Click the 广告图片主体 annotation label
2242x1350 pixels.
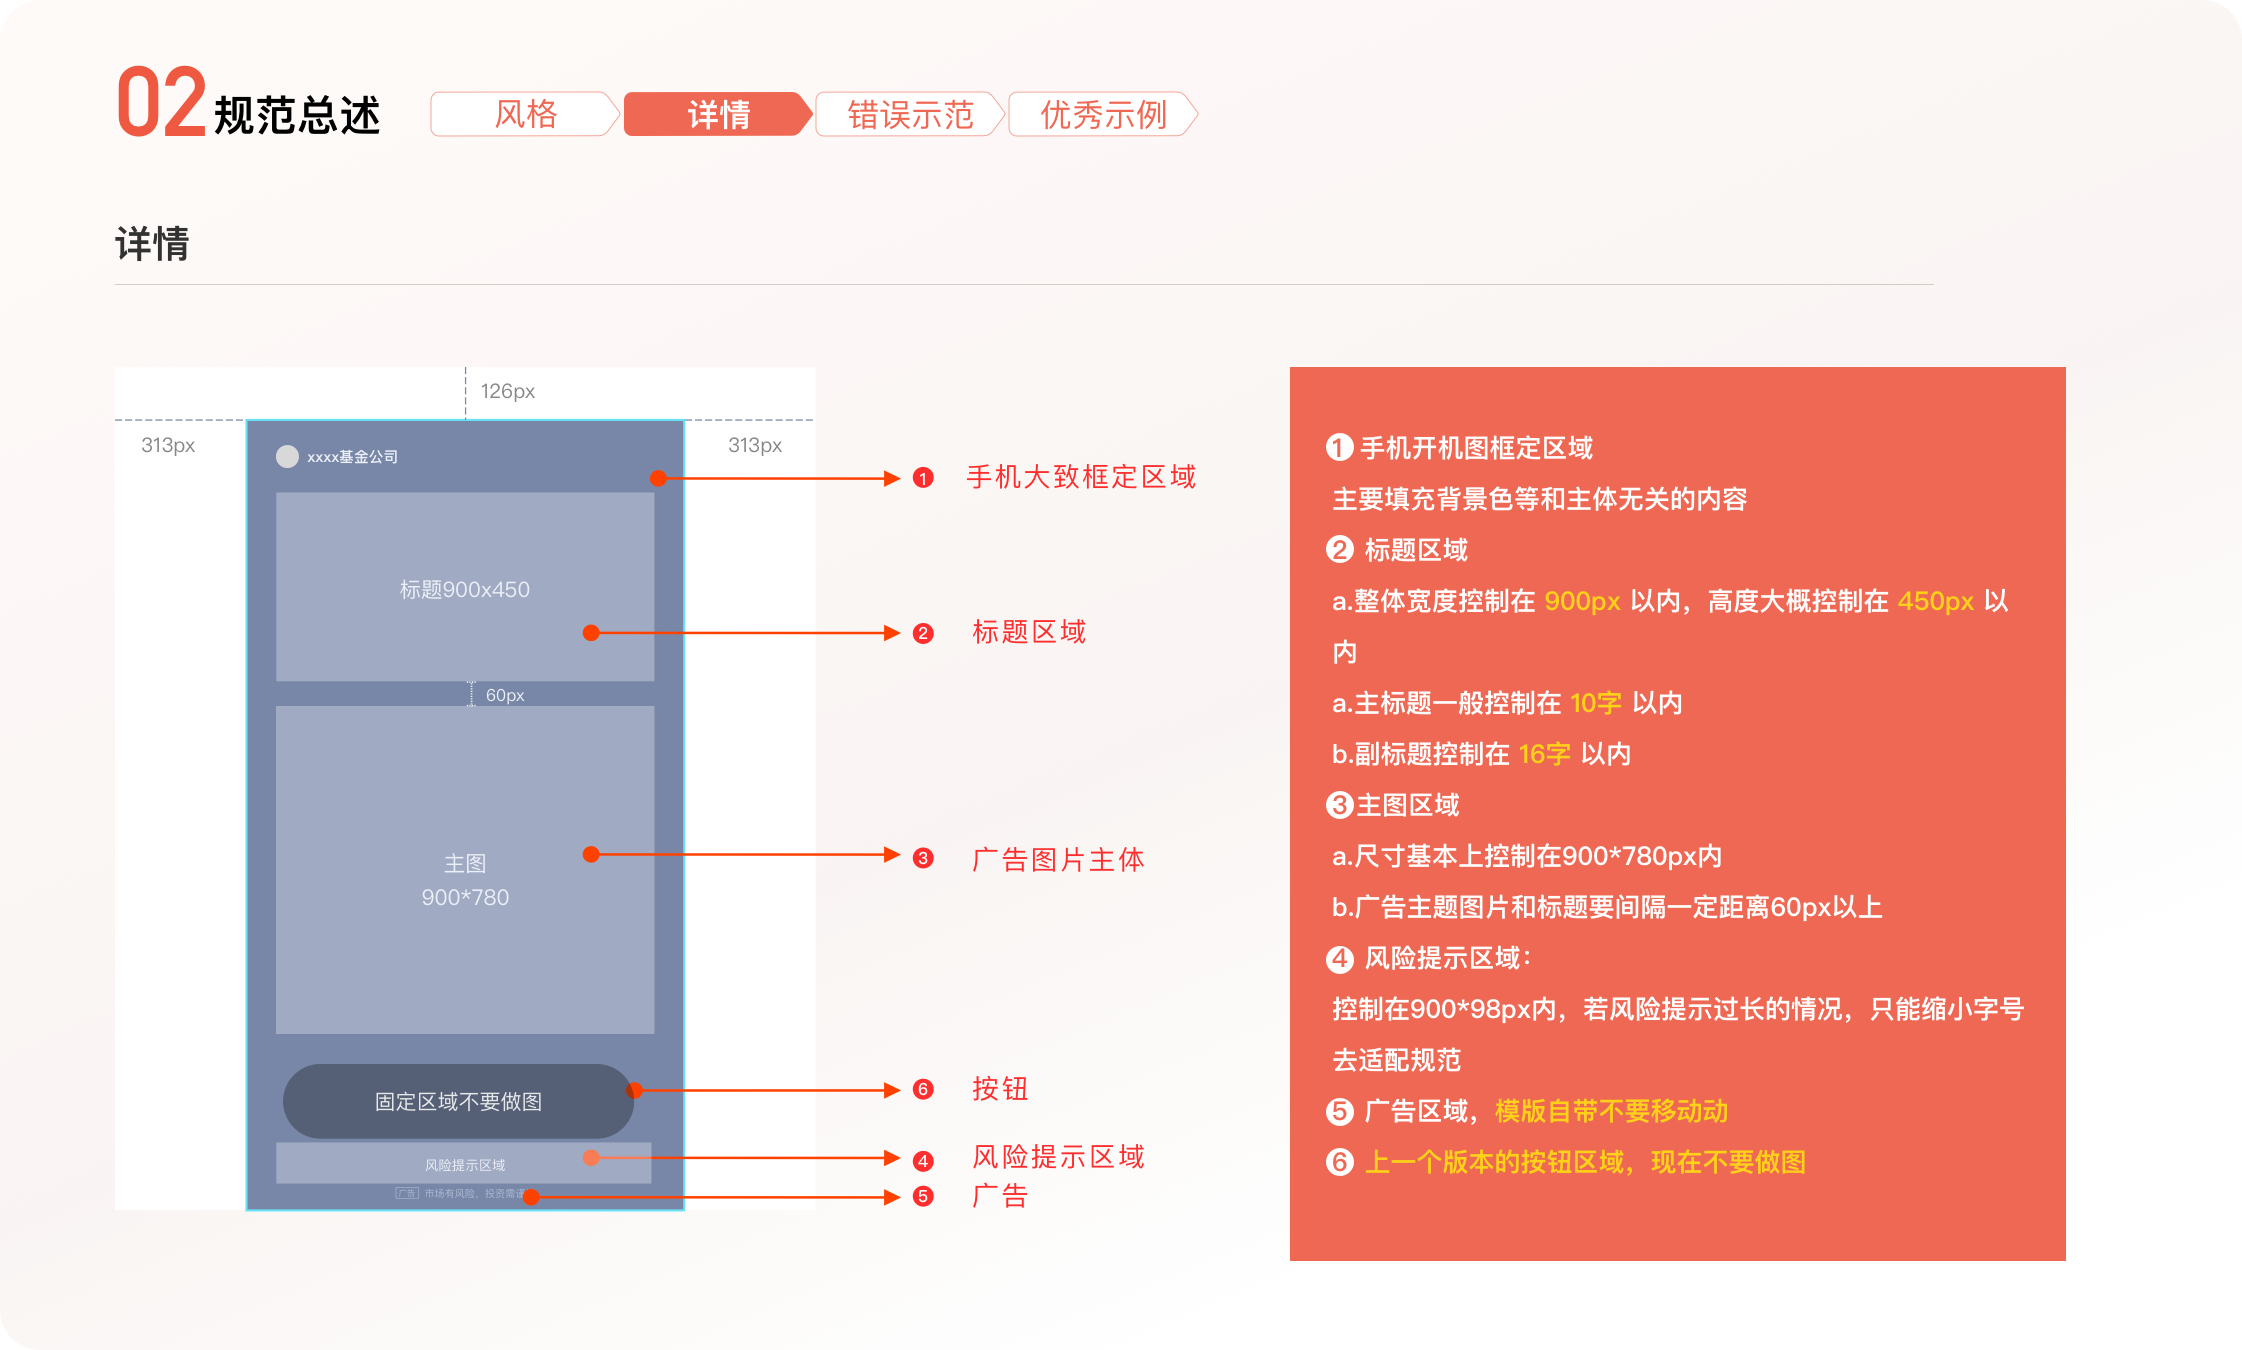pos(1058,859)
